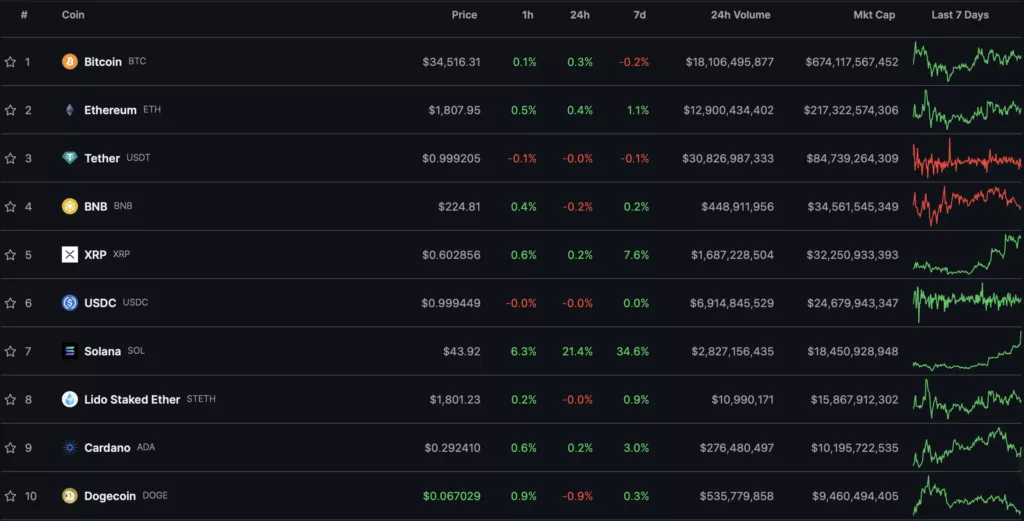Click the BNB coin logo
The image size is (1024, 521).
[70, 206]
